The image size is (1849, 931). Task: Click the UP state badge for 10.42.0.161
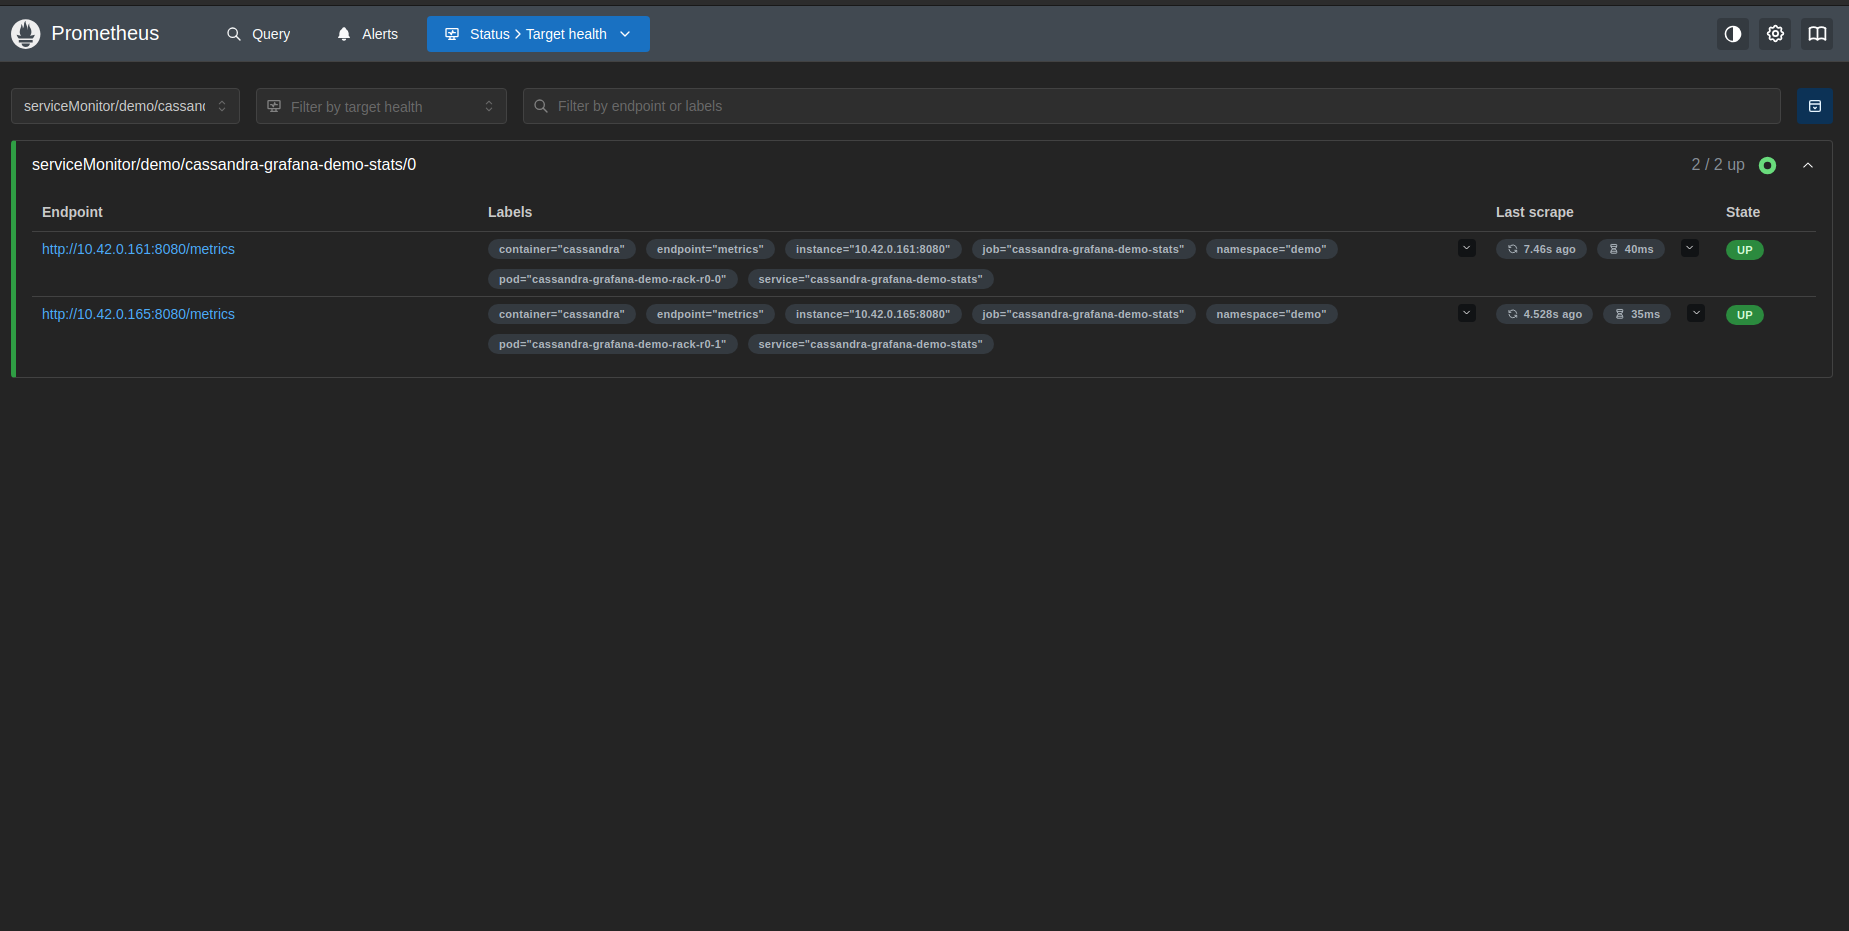[x=1745, y=250]
